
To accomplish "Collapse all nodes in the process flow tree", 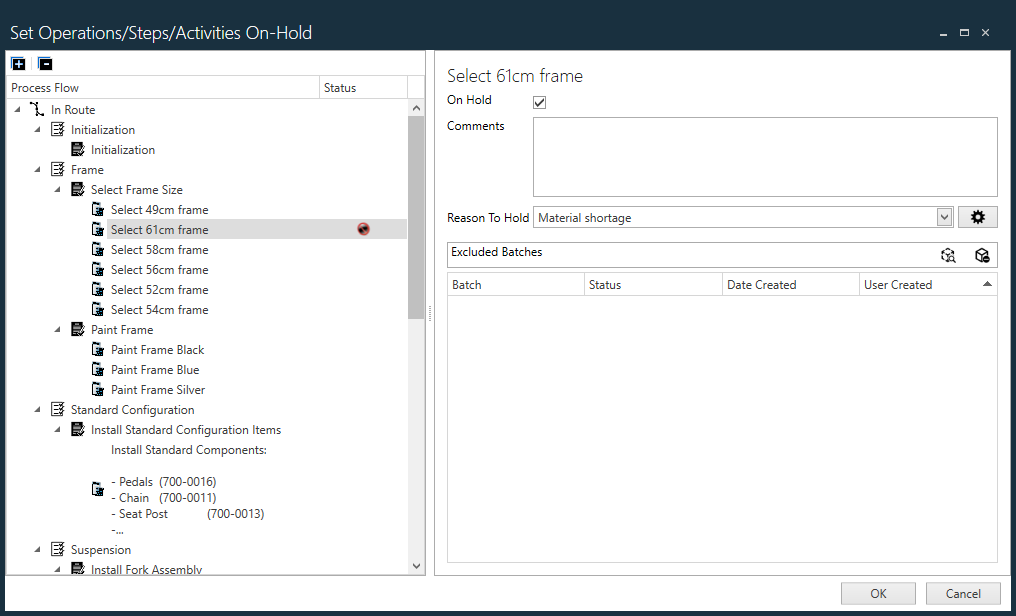I will click(44, 63).
